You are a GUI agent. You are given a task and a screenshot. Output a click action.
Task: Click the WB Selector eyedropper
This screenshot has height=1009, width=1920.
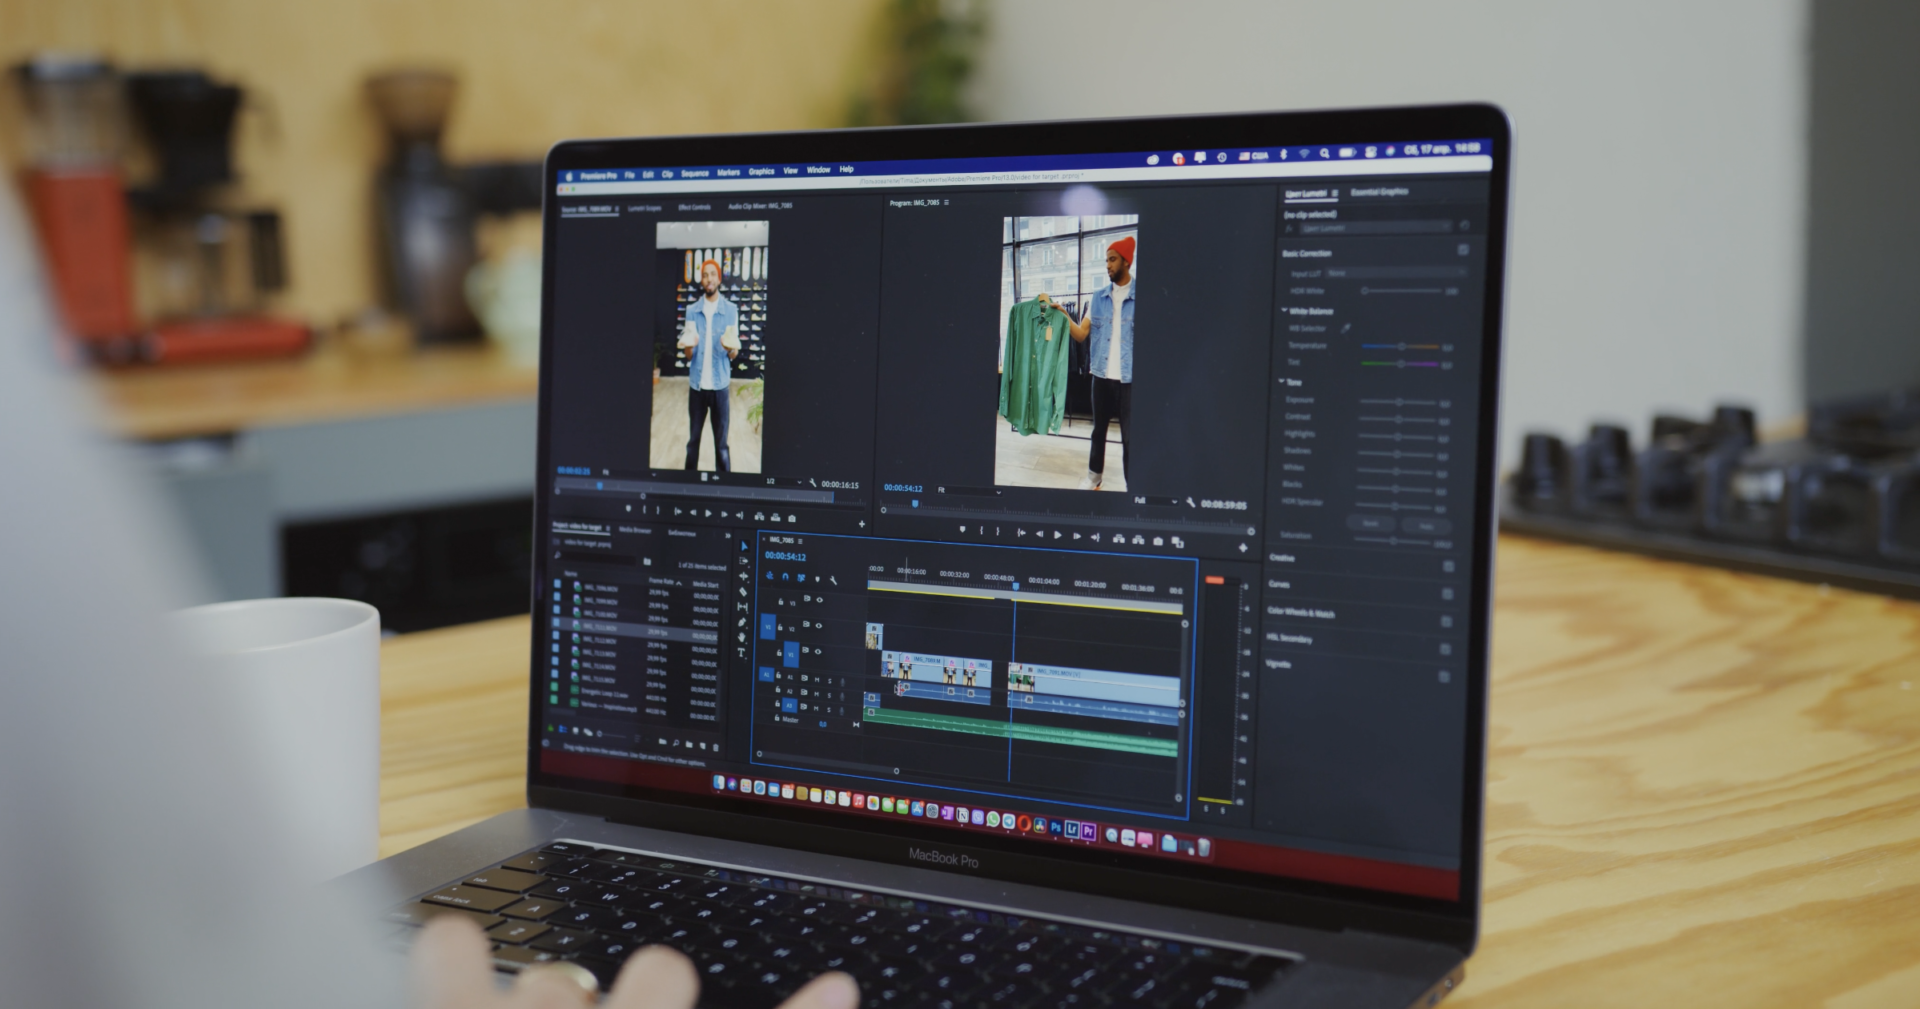(1346, 328)
